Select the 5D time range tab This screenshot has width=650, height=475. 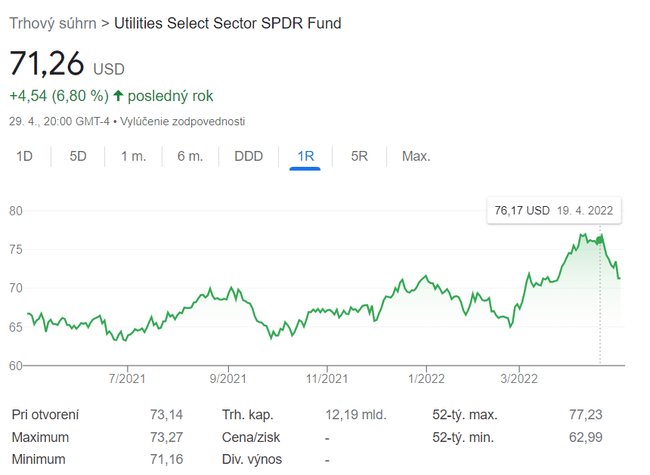pyautogui.click(x=78, y=156)
